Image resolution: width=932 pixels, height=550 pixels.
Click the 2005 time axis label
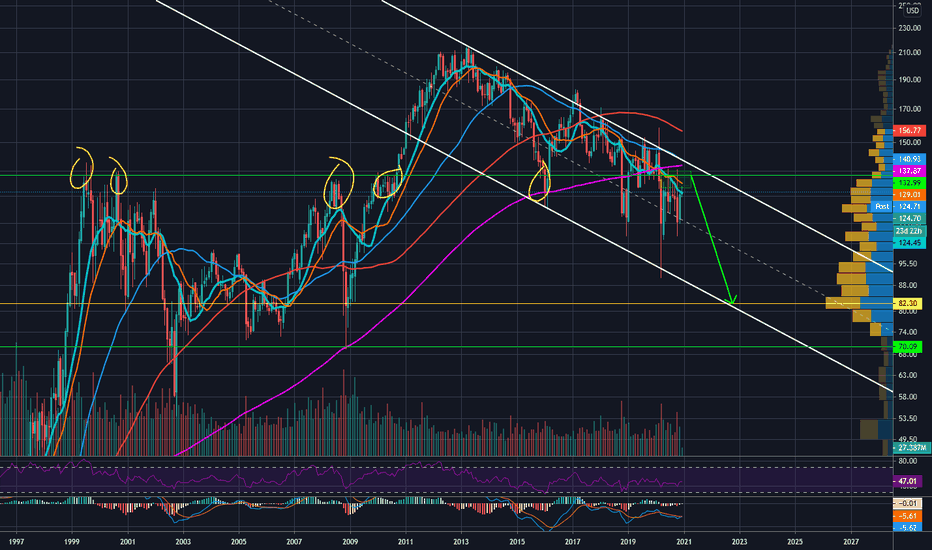point(238,542)
